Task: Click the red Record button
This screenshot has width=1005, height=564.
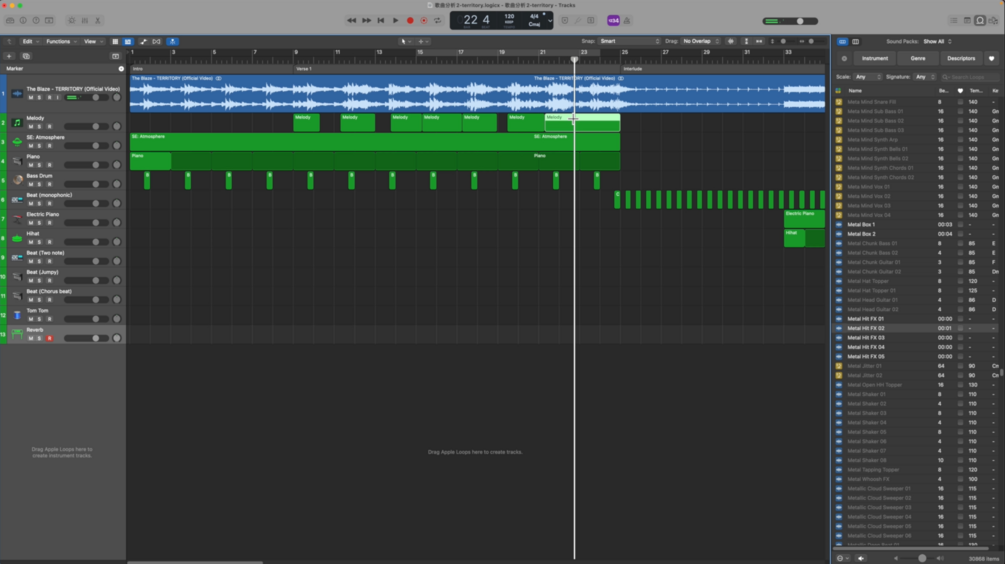Action: [x=410, y=21]
